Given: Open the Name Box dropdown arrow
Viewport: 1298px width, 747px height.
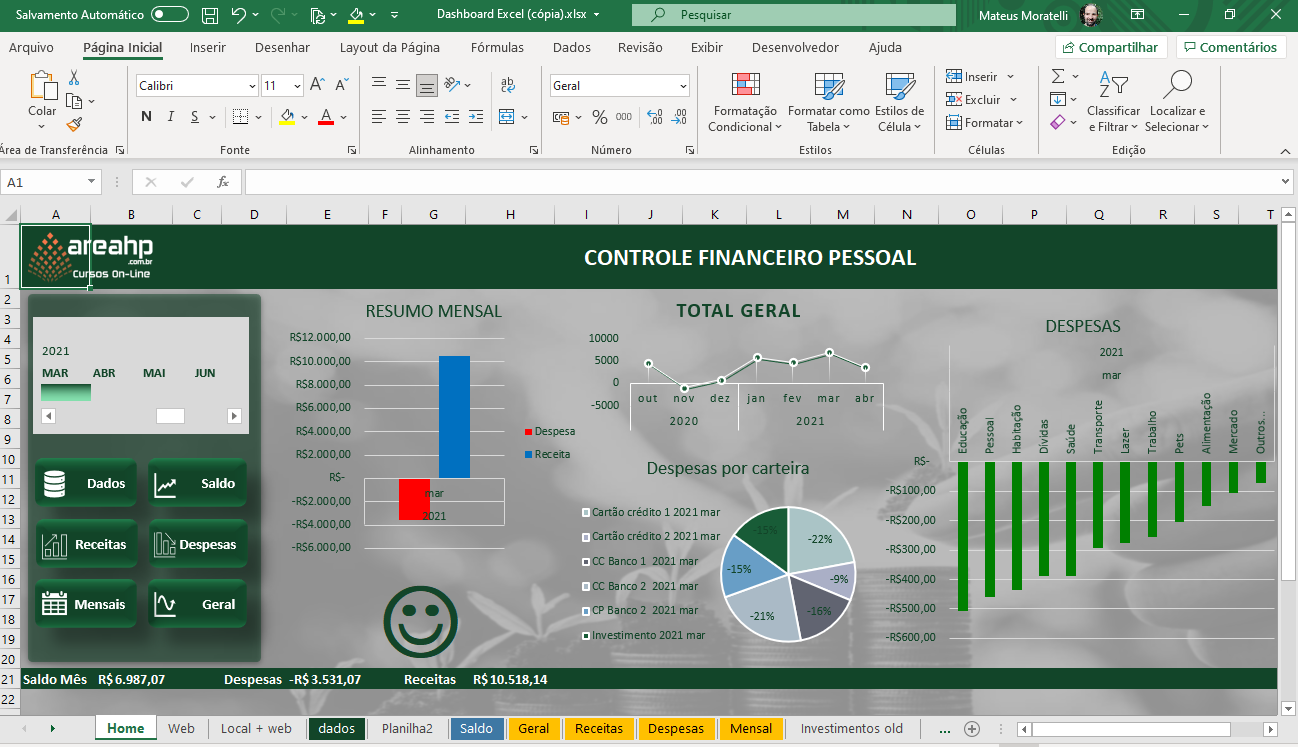Looking at the screenshot, I should pos(92,182).
